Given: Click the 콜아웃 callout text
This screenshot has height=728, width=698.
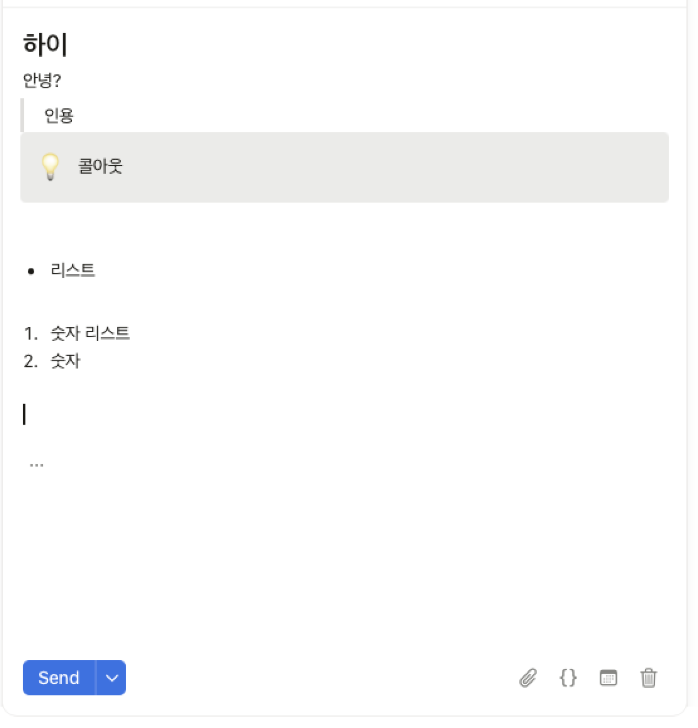Looking at the screenshot, I should pos(100,166).
